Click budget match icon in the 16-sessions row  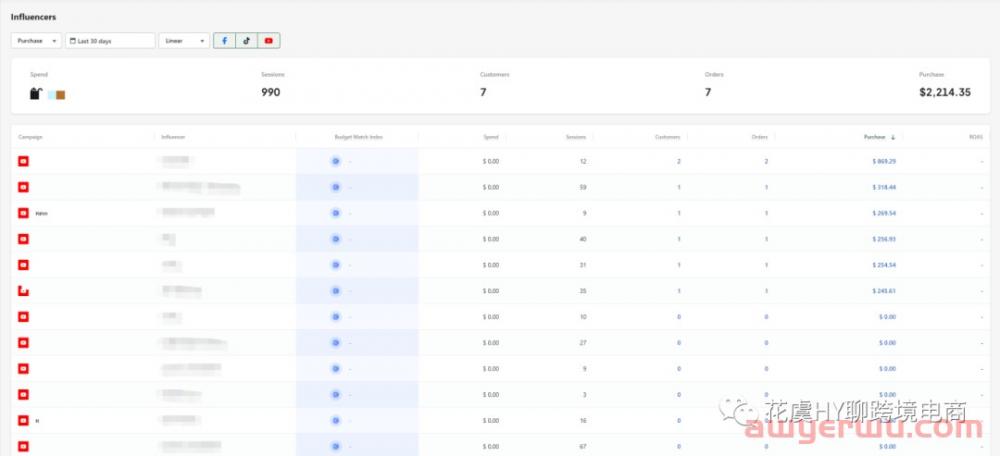point(335,420)
